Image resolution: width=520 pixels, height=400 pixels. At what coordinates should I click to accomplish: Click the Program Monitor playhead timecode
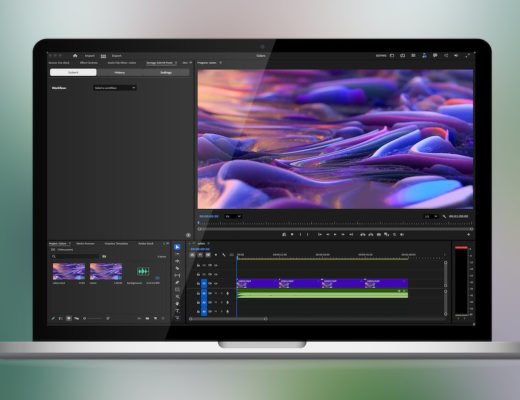coord(209,216)
